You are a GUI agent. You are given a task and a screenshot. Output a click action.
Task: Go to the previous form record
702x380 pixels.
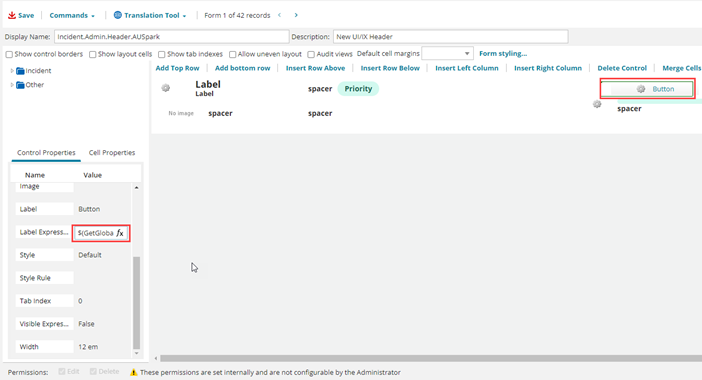[279, 15]
